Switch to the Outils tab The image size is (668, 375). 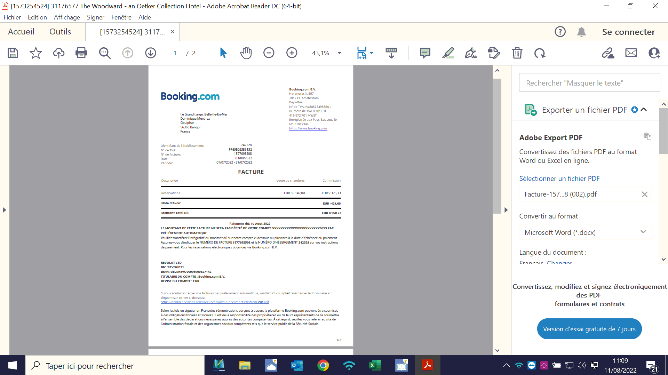(60, 32)
